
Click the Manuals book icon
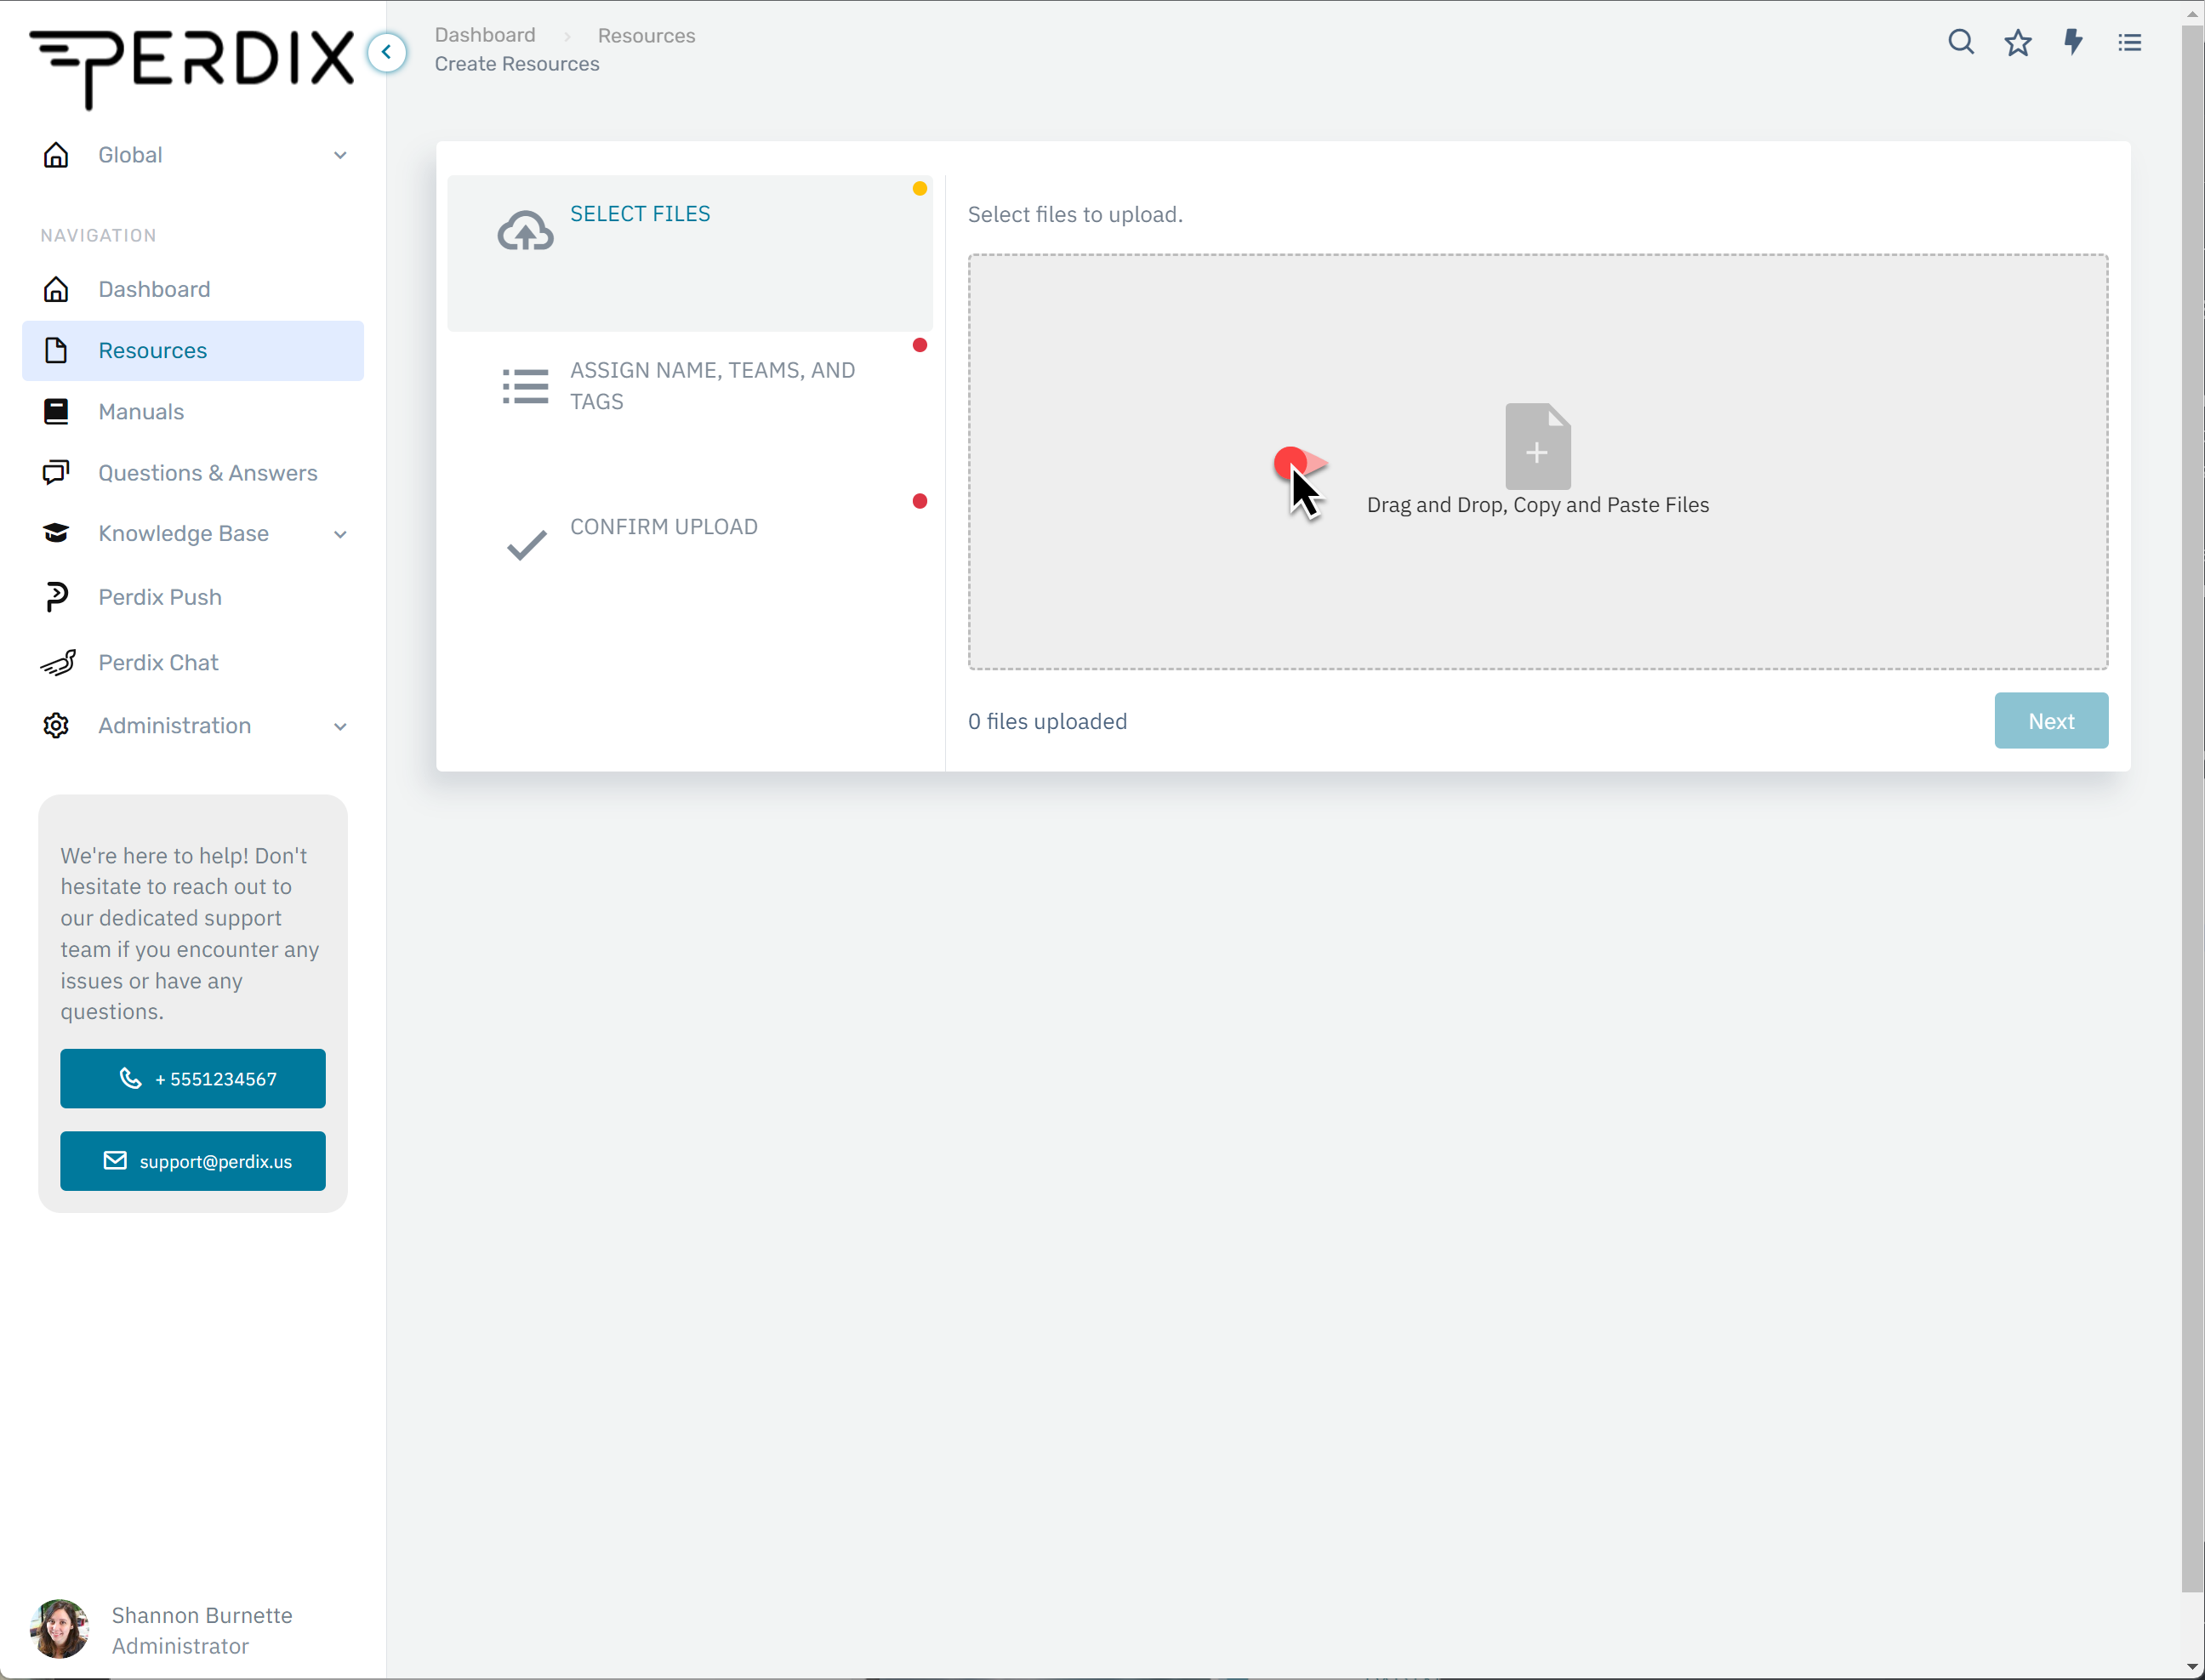click(56, 411)
